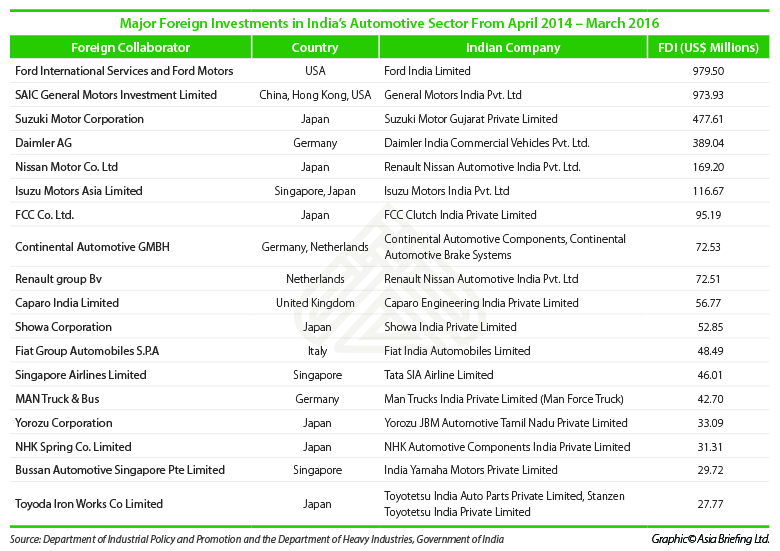
Task: Click Caparo Engineering India Private Limited
Action: pos(481,303)
